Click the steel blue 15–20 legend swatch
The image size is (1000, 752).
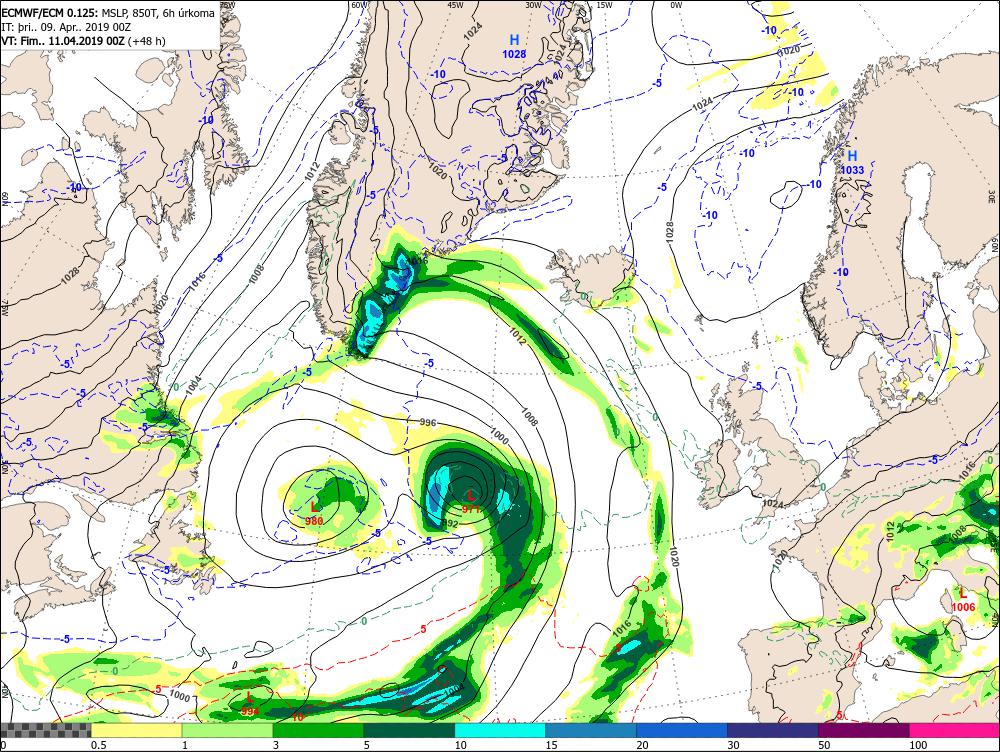coord(591,730)
